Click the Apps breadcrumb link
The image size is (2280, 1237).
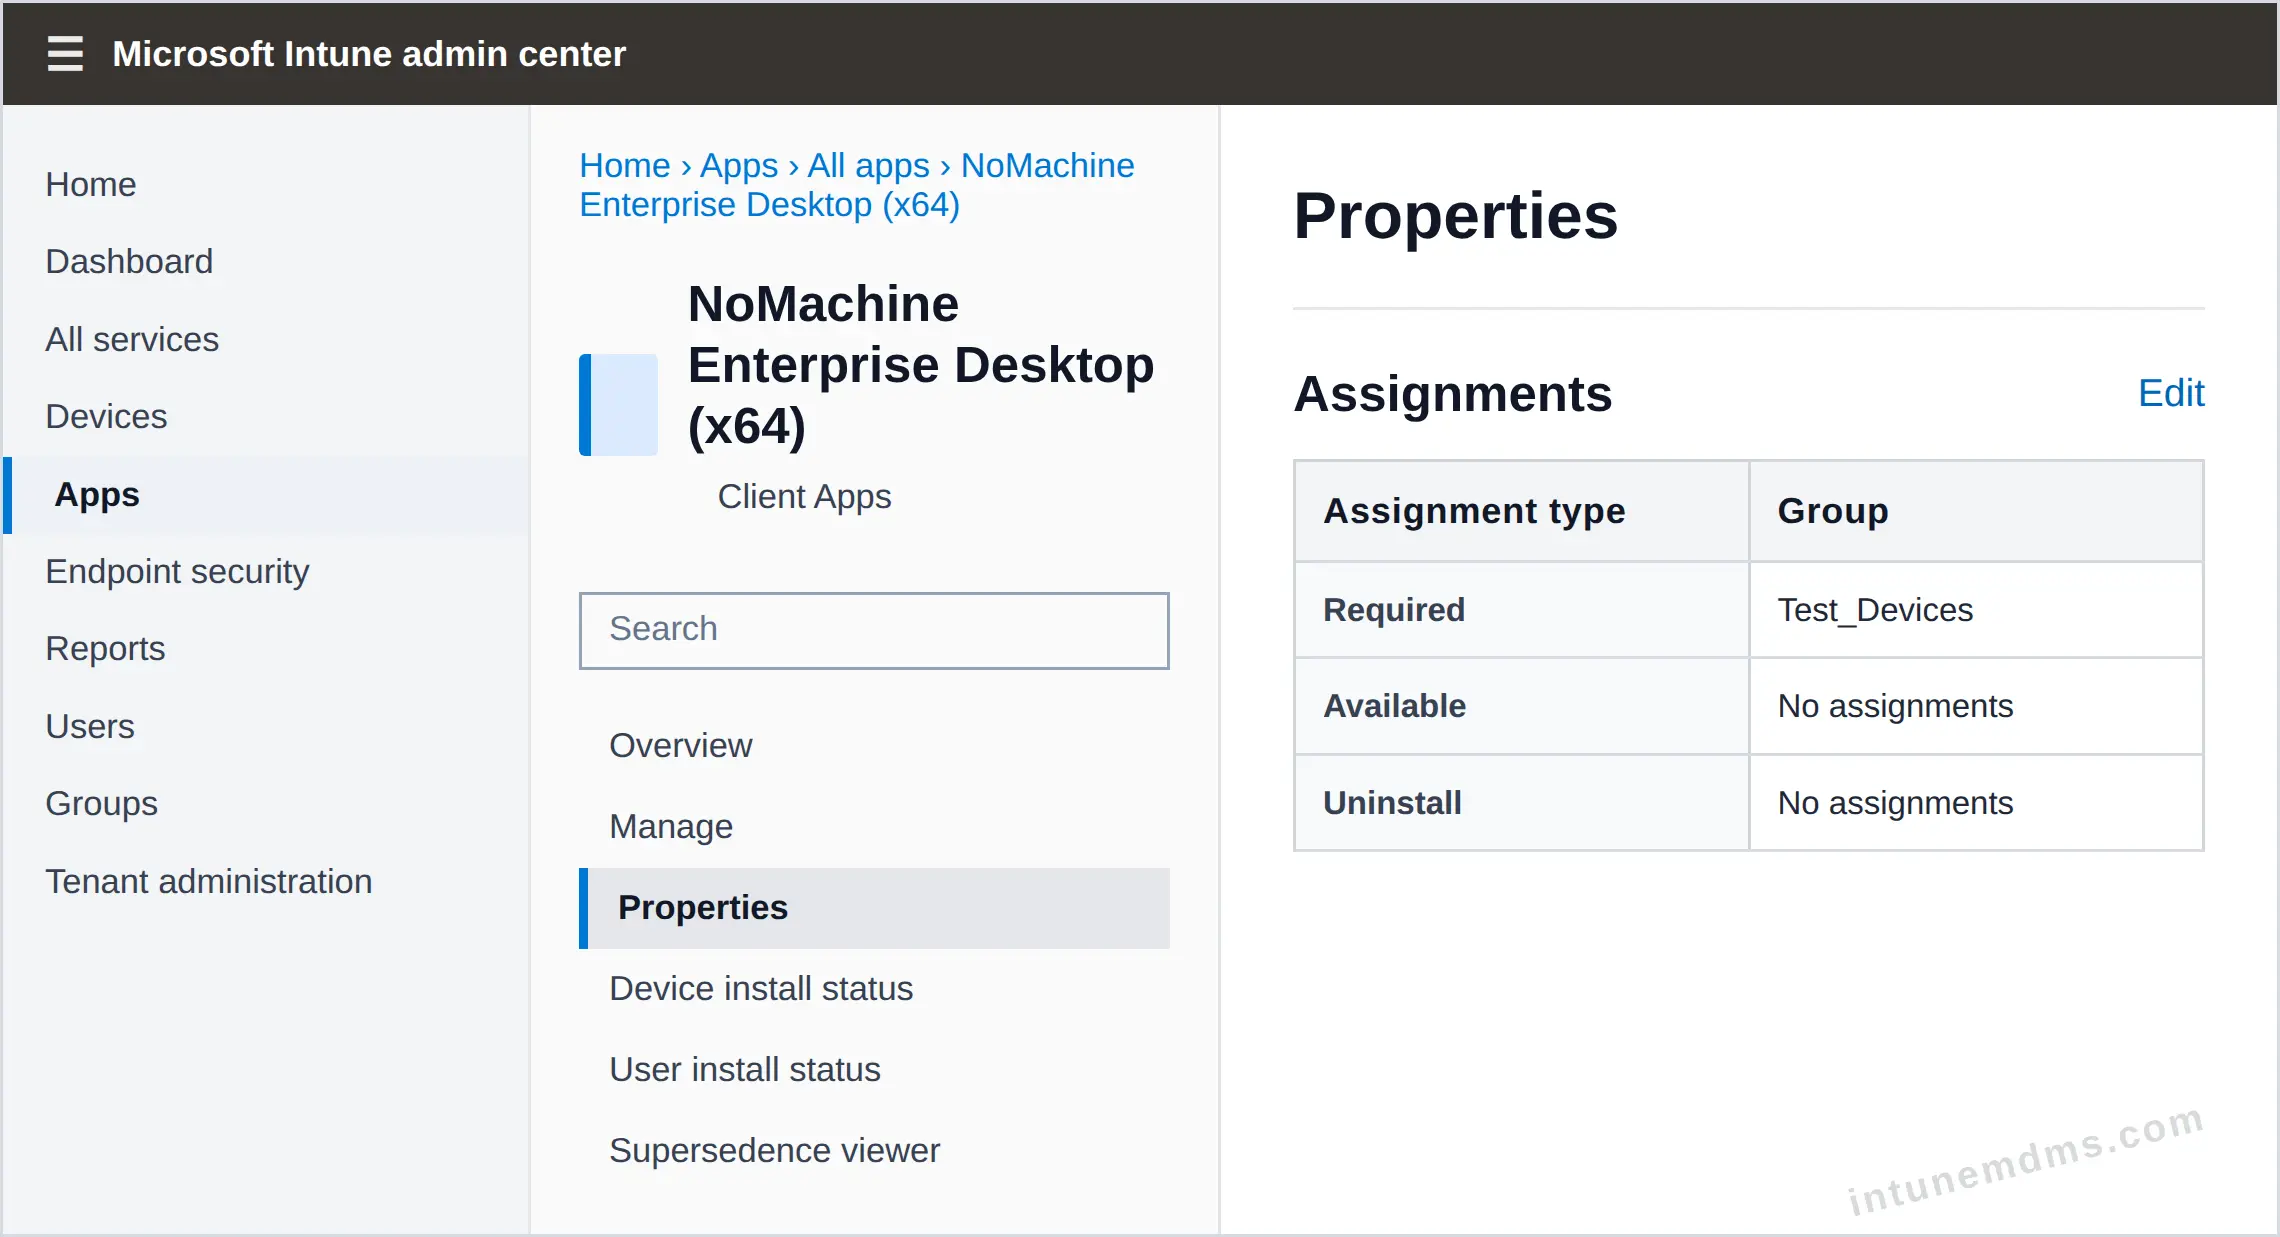(739, 165)
